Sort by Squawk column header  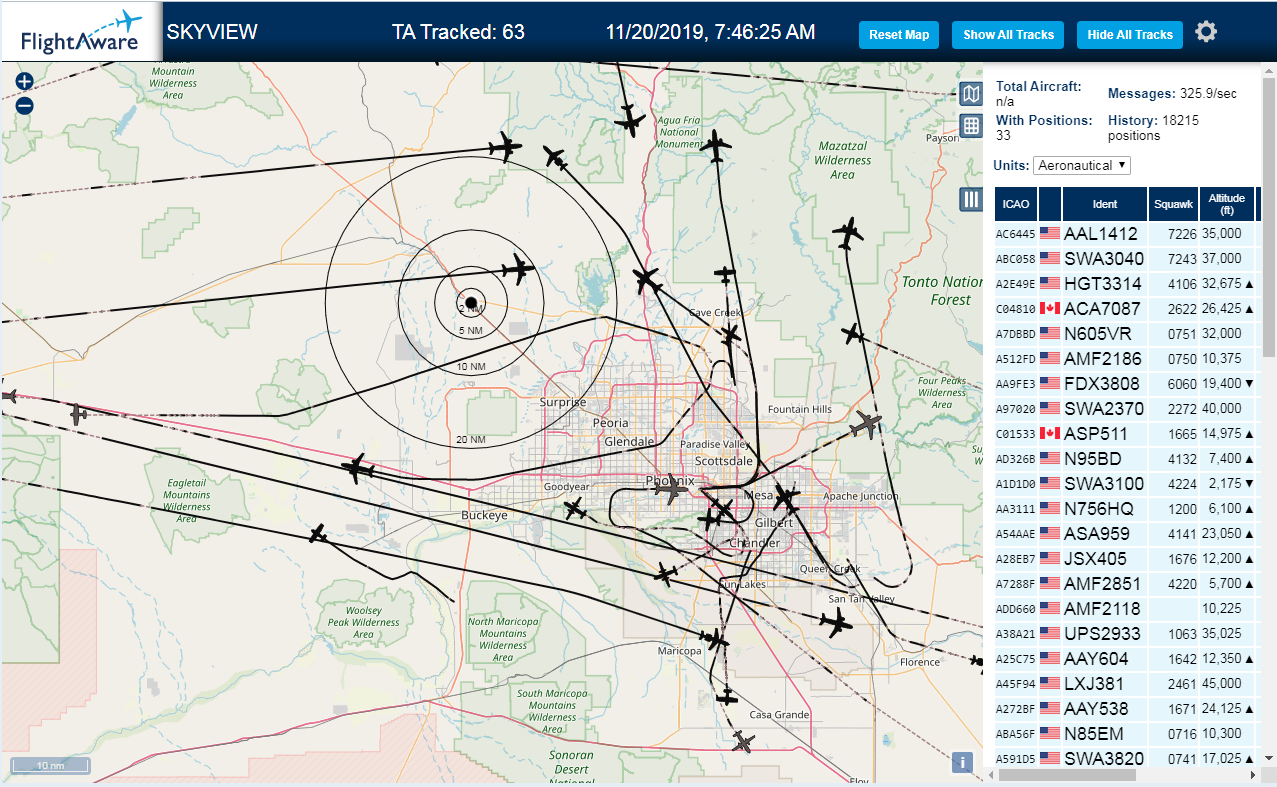click(x=1173, y=204)
